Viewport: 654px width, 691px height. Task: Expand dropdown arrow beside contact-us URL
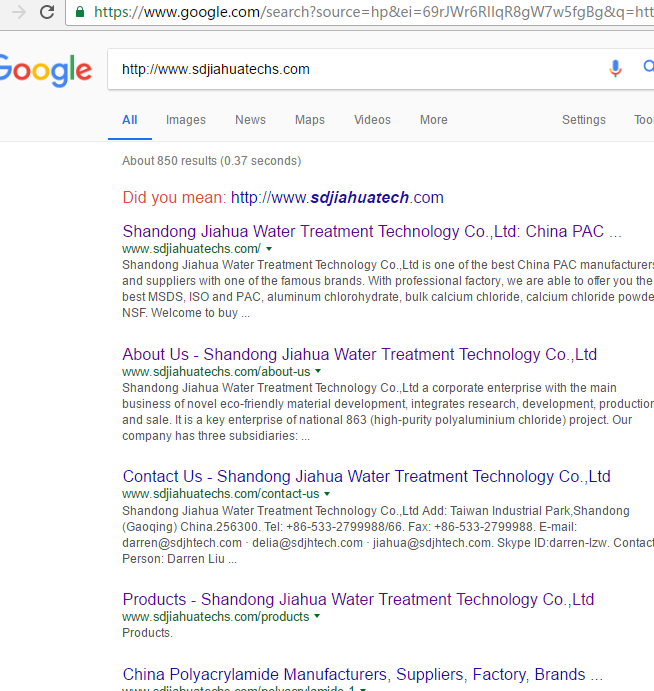pyautogui.click(x=327, y=494)
